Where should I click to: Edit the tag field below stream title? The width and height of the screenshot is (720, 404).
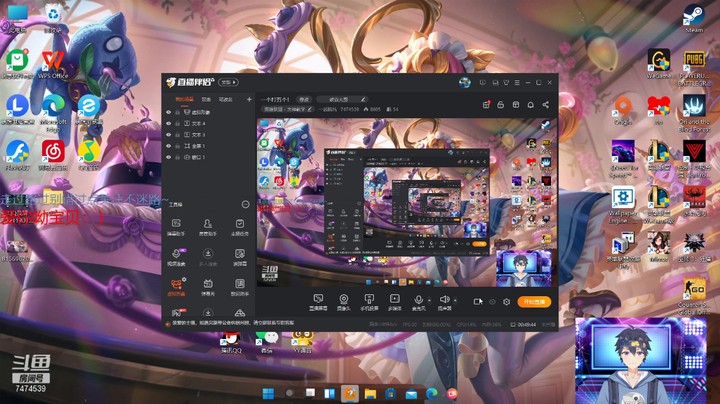pyautogui.click(x=287, y=109)
